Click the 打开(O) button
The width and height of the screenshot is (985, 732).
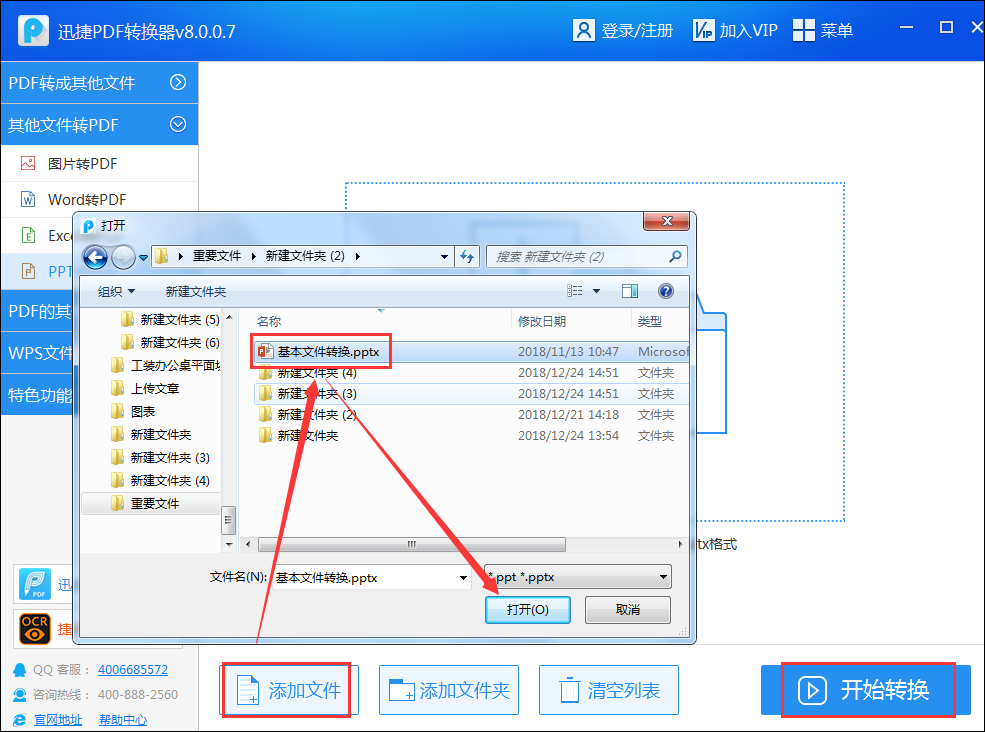point(528,610)
